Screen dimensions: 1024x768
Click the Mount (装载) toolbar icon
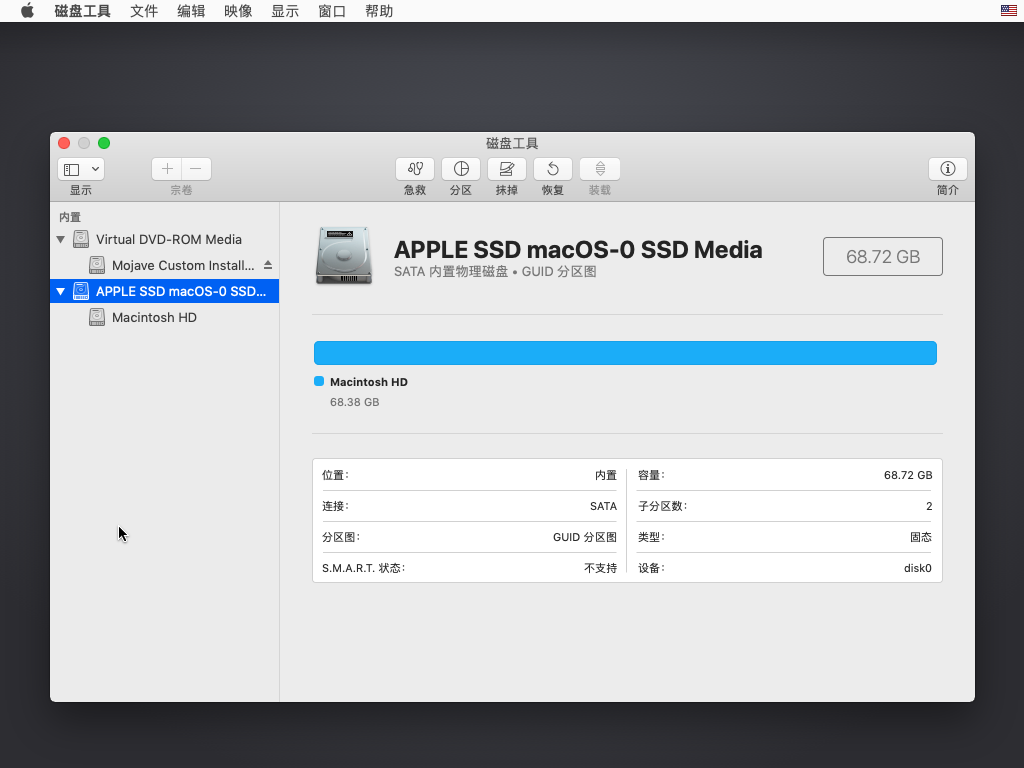[600, 169]
